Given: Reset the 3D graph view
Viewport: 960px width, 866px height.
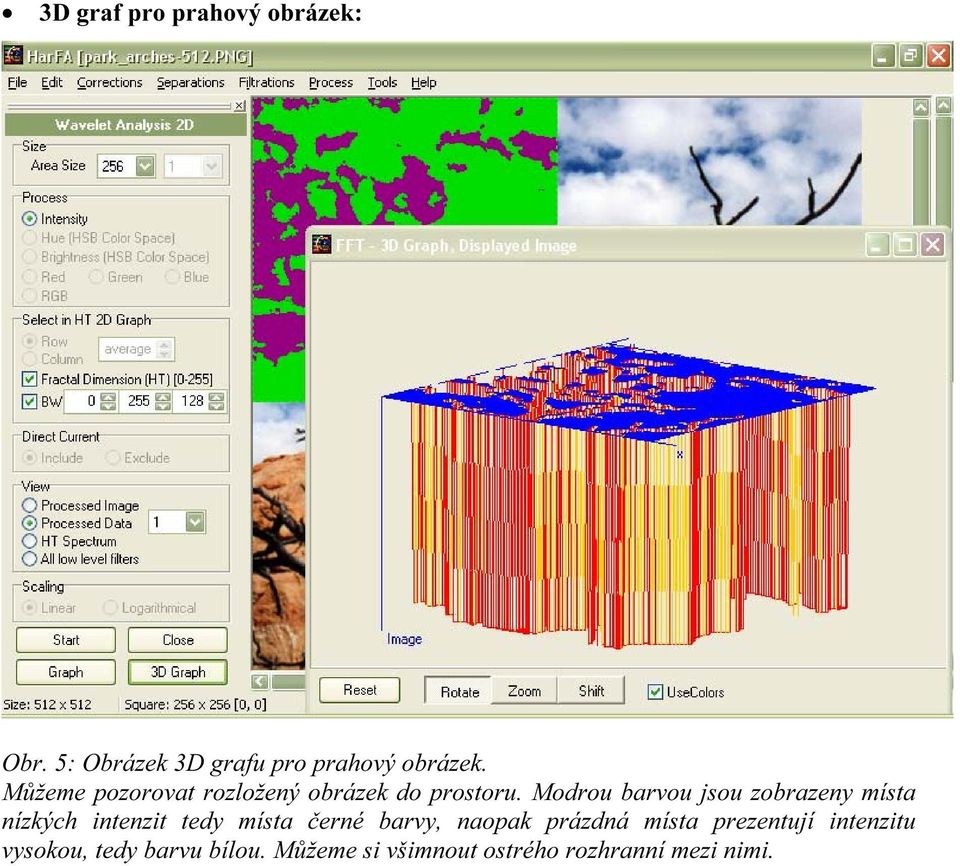Looking at the screenshot, I should point(359,690).
